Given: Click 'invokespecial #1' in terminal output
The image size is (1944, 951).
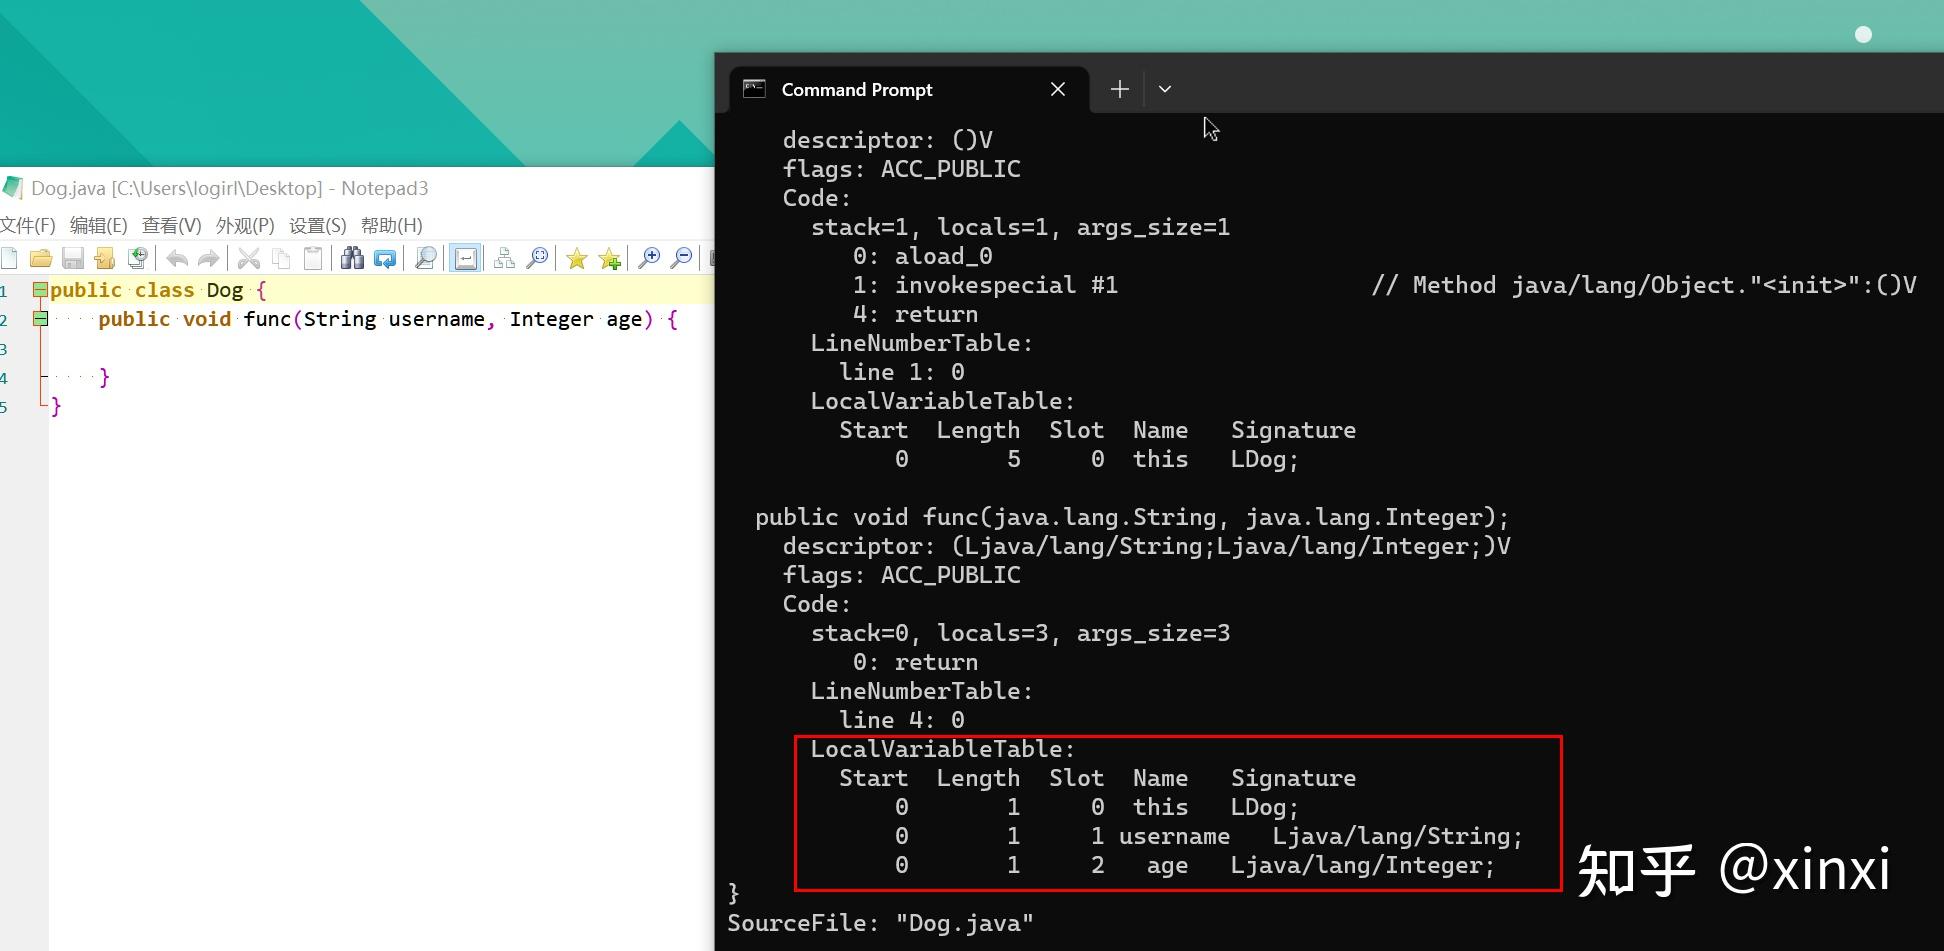Looking at the screenshot, I should tap(1006, 285).
